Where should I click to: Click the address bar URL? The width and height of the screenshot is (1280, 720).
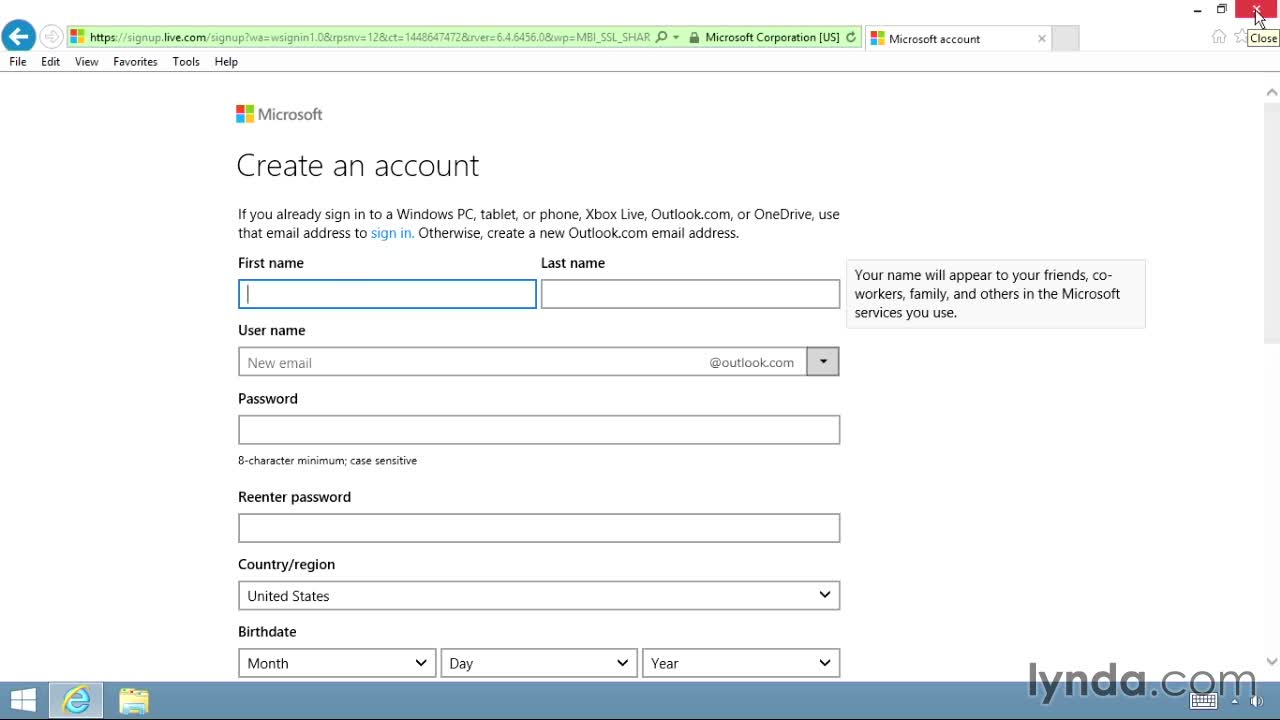pos(370,38)
